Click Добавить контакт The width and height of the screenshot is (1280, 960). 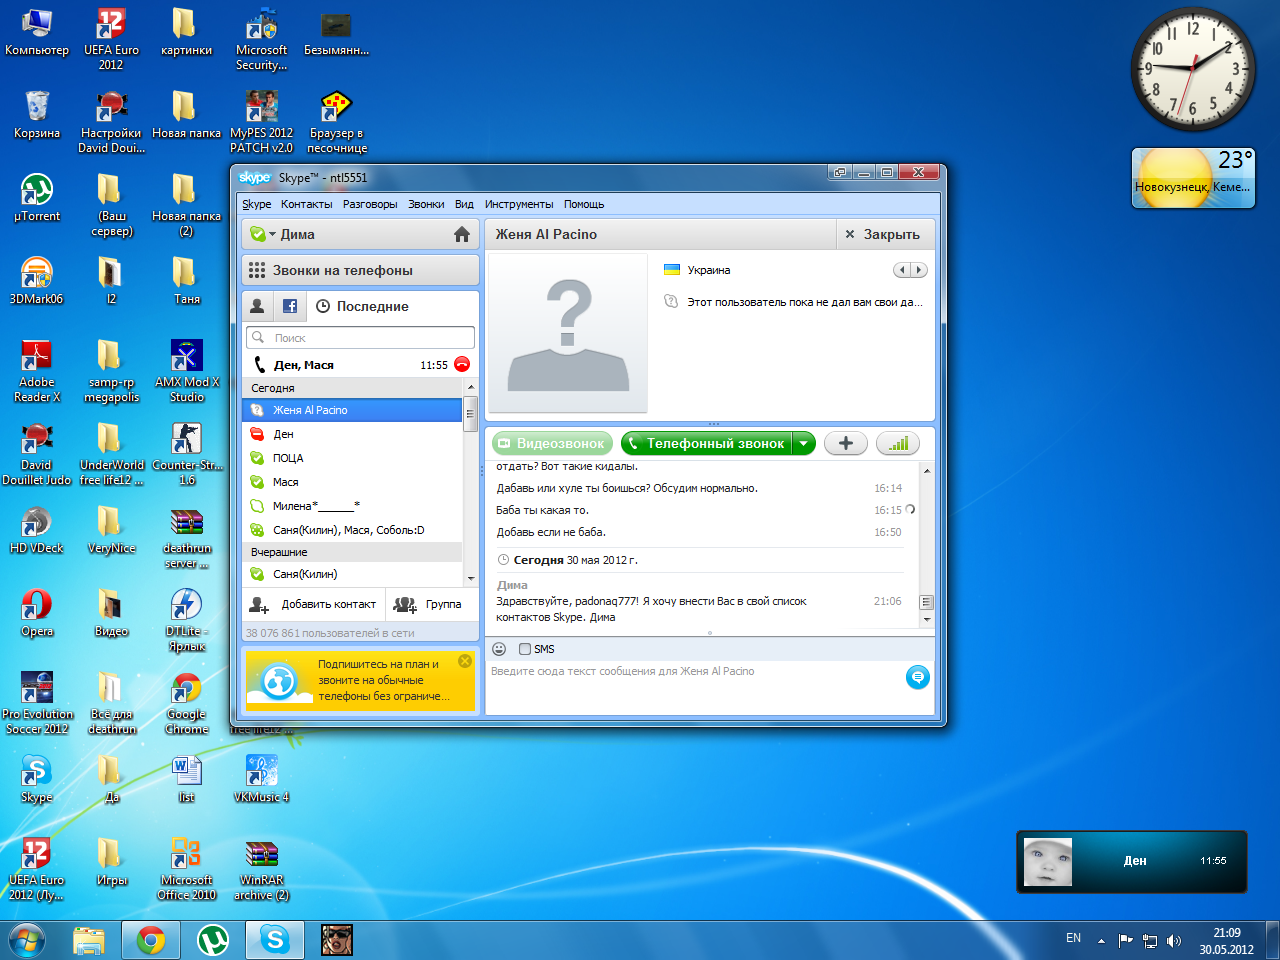pos(313,604)
